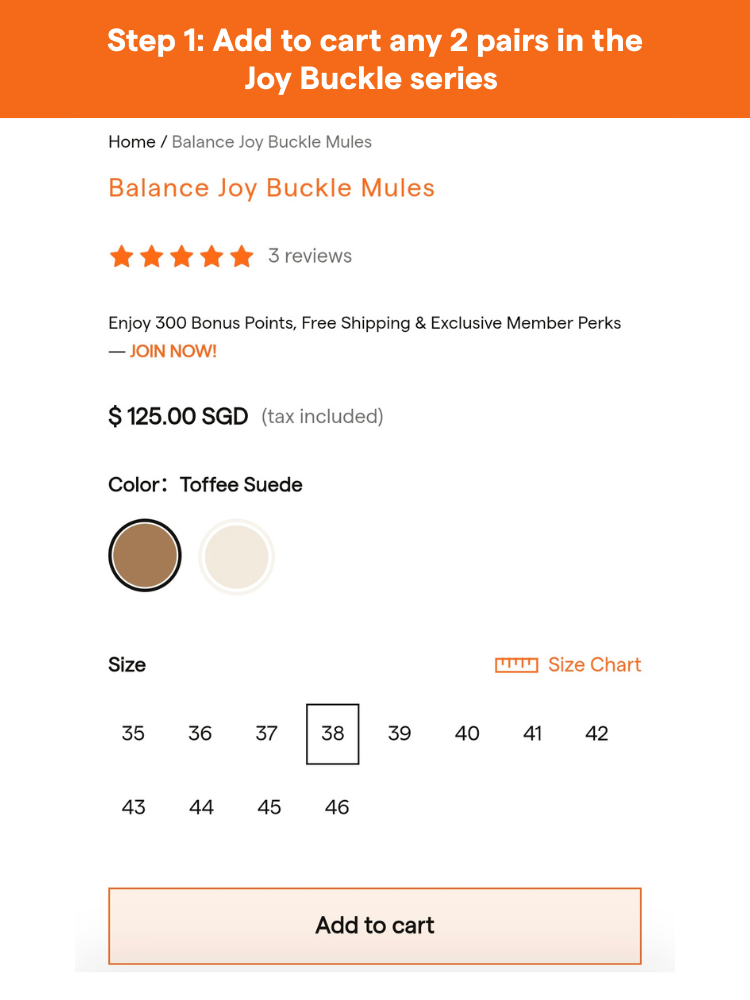This screenshot has height=1000, width=750.
Task: Click the Size Chart ruler icon
Action: click(x=516, y=665)
